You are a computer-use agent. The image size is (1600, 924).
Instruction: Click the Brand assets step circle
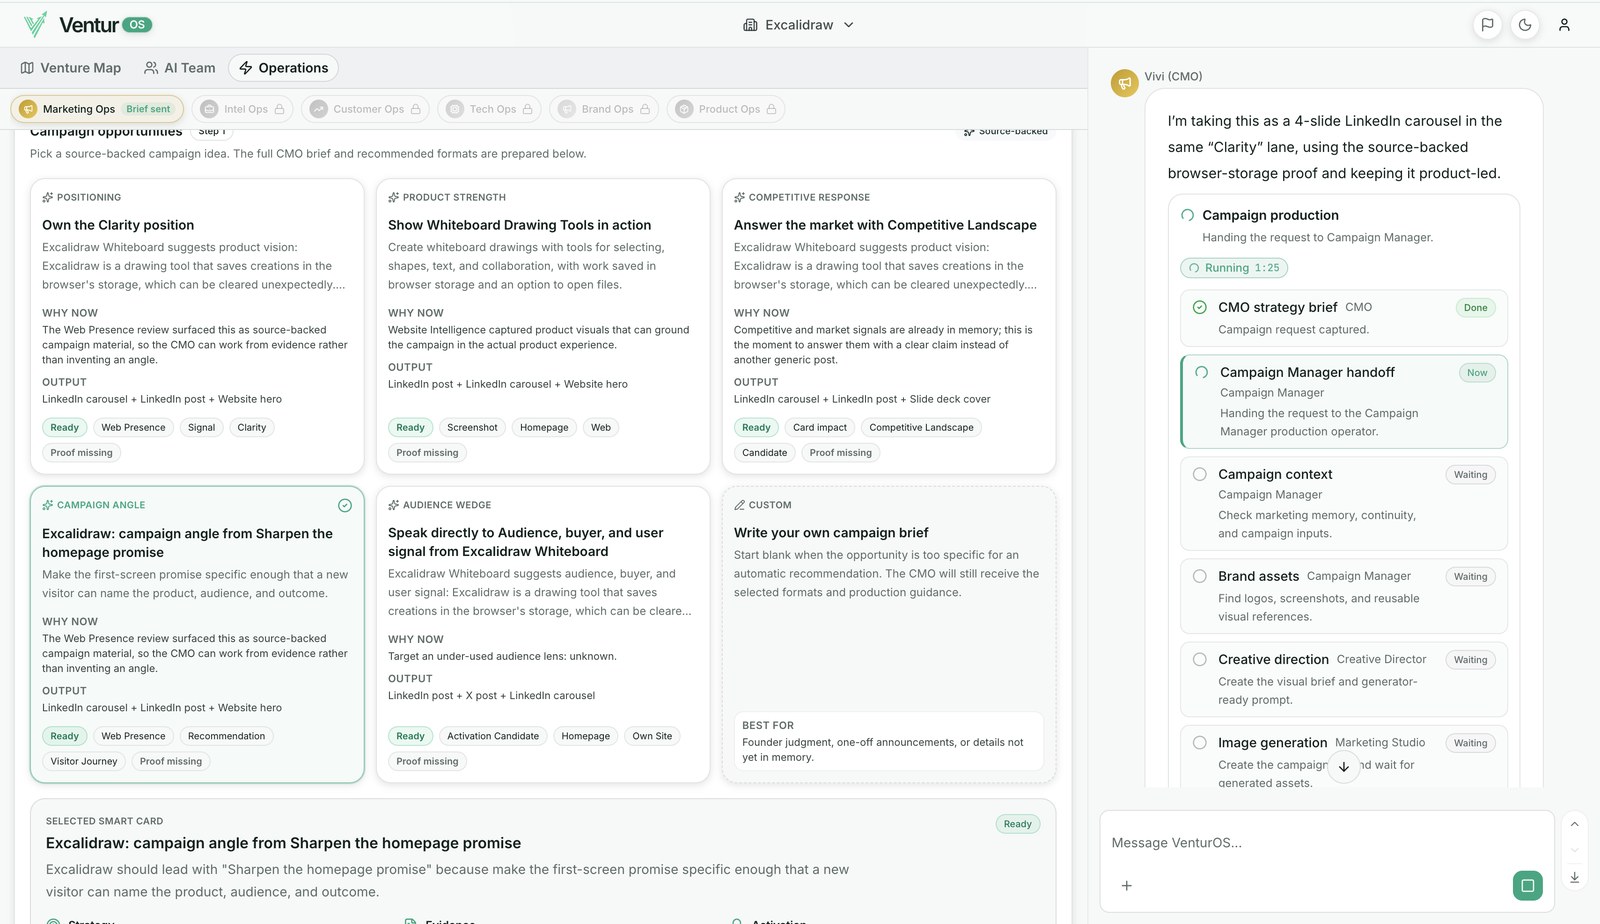(x=1200, y=576)
